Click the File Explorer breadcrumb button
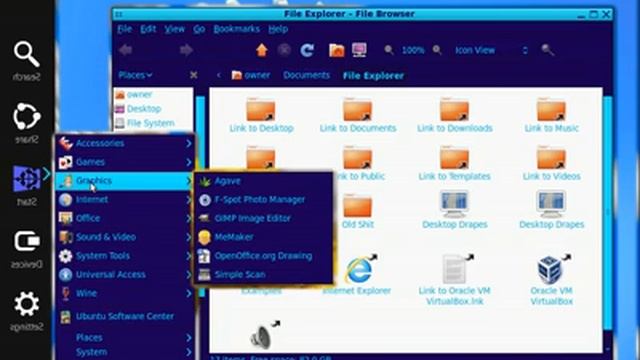Viewport: 640px width, 360px height. [x=373, y=76]
